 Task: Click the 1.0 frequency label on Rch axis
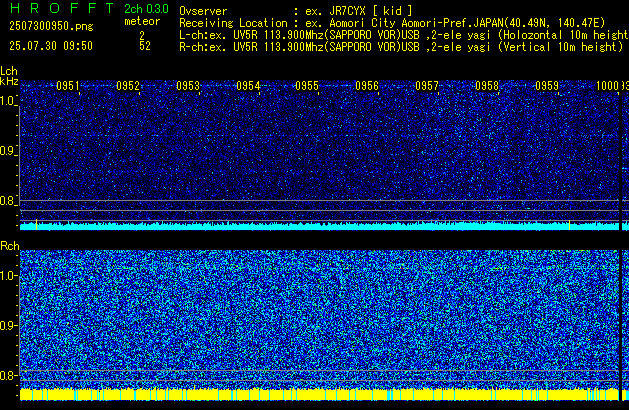pyautogui.click(x=8, y=276)
